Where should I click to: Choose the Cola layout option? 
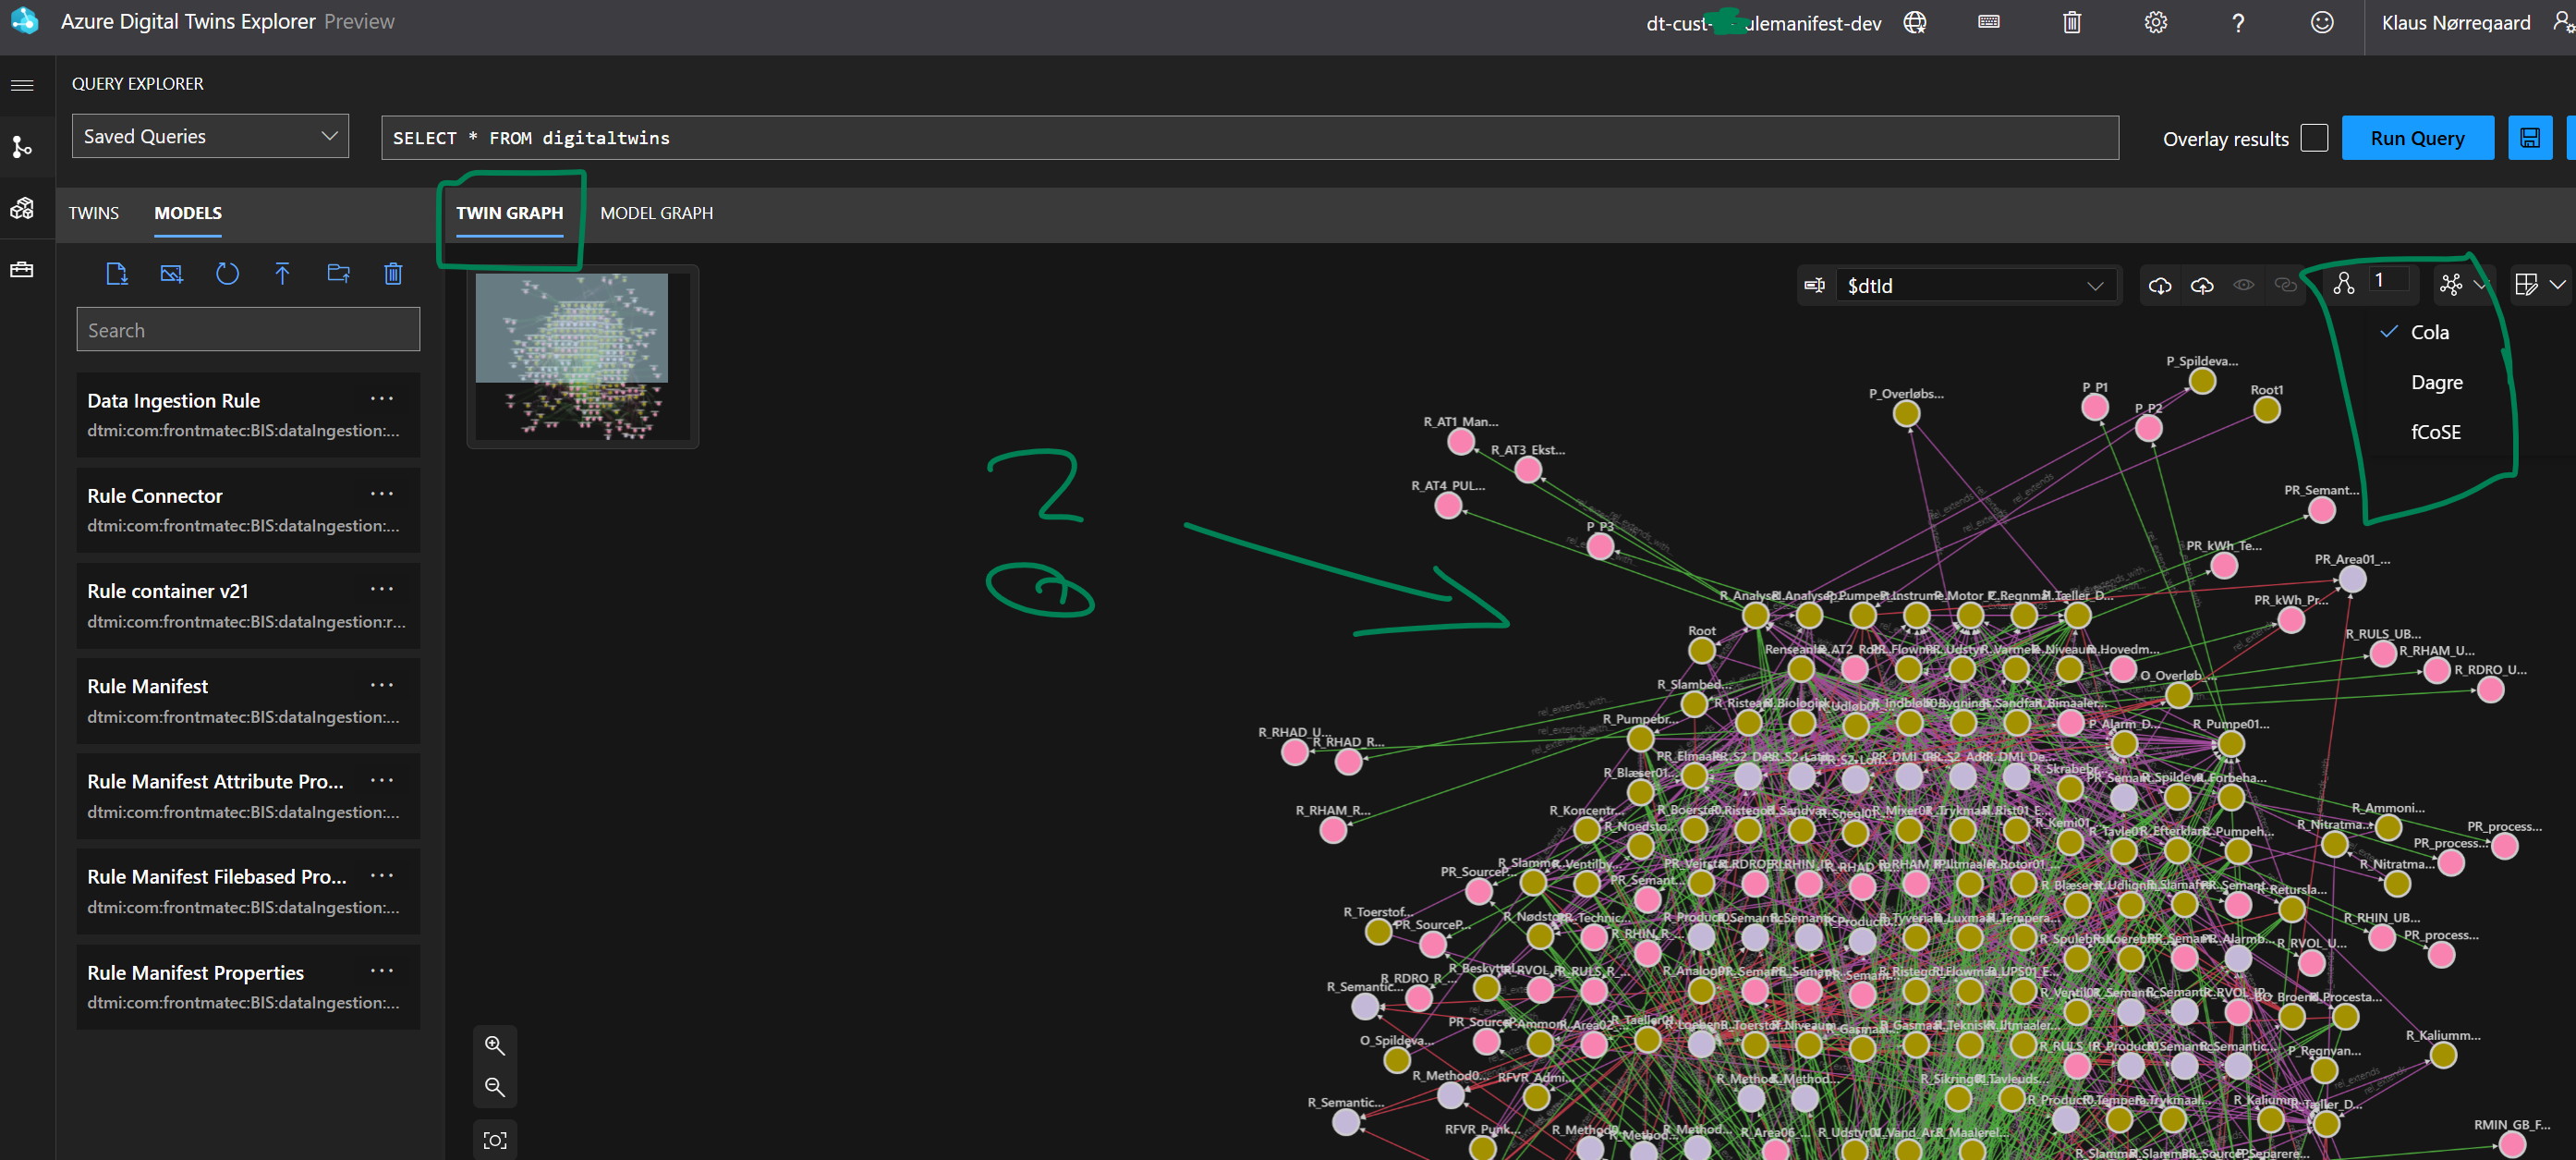[2429, 333]
